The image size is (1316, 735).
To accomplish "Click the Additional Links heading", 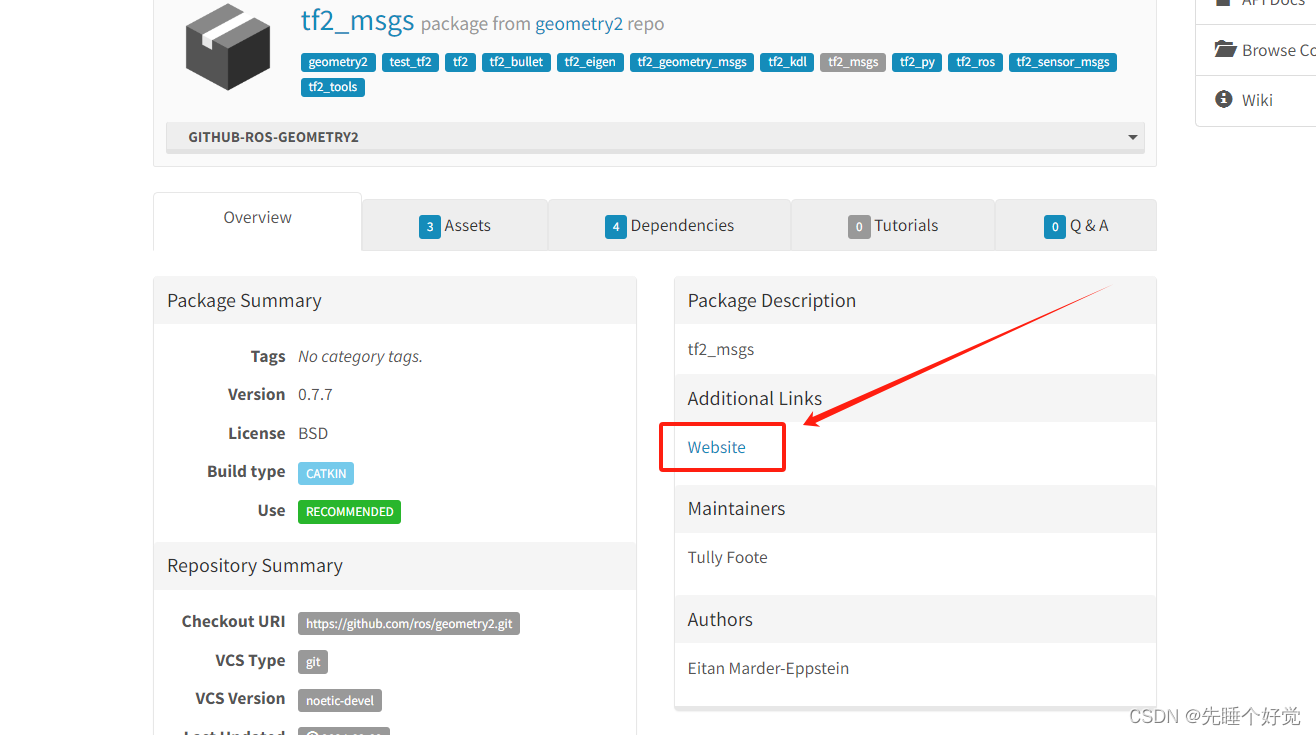I will click(x=755, y=398).
